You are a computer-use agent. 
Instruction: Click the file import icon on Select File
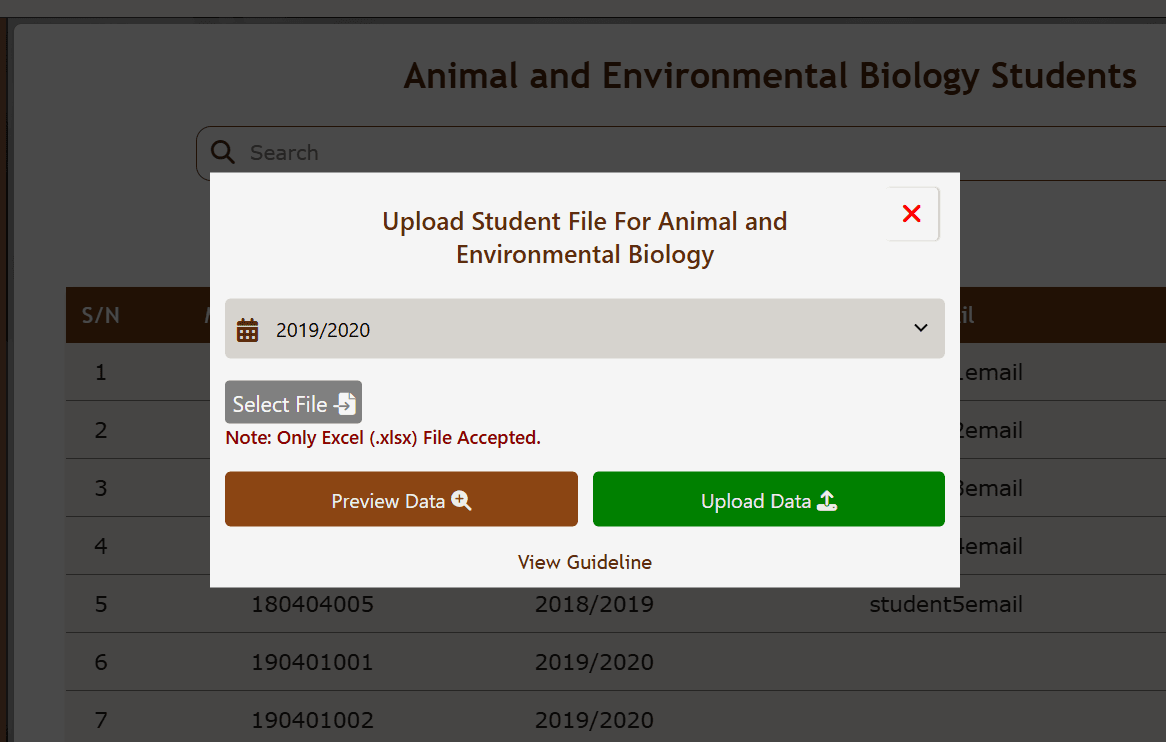coord(345,404)
